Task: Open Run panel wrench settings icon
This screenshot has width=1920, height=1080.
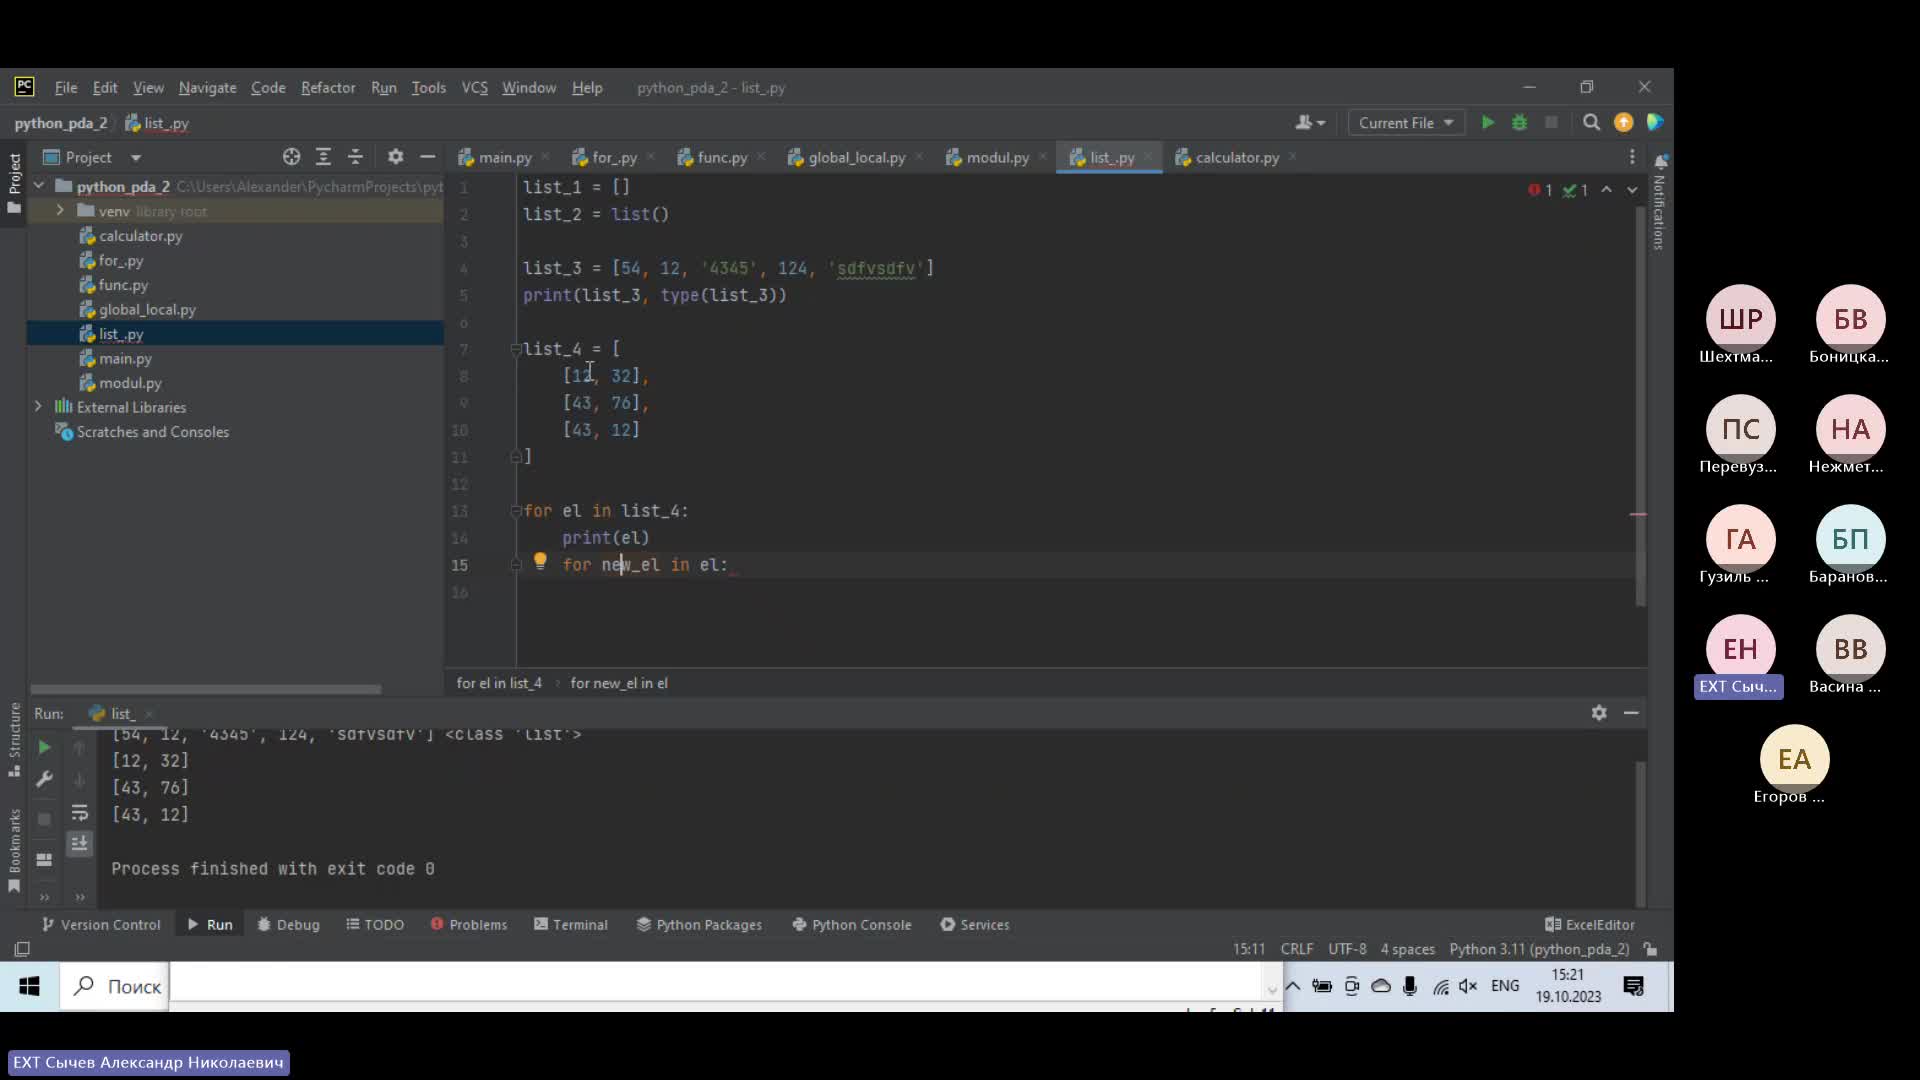Action: (44, 779)
